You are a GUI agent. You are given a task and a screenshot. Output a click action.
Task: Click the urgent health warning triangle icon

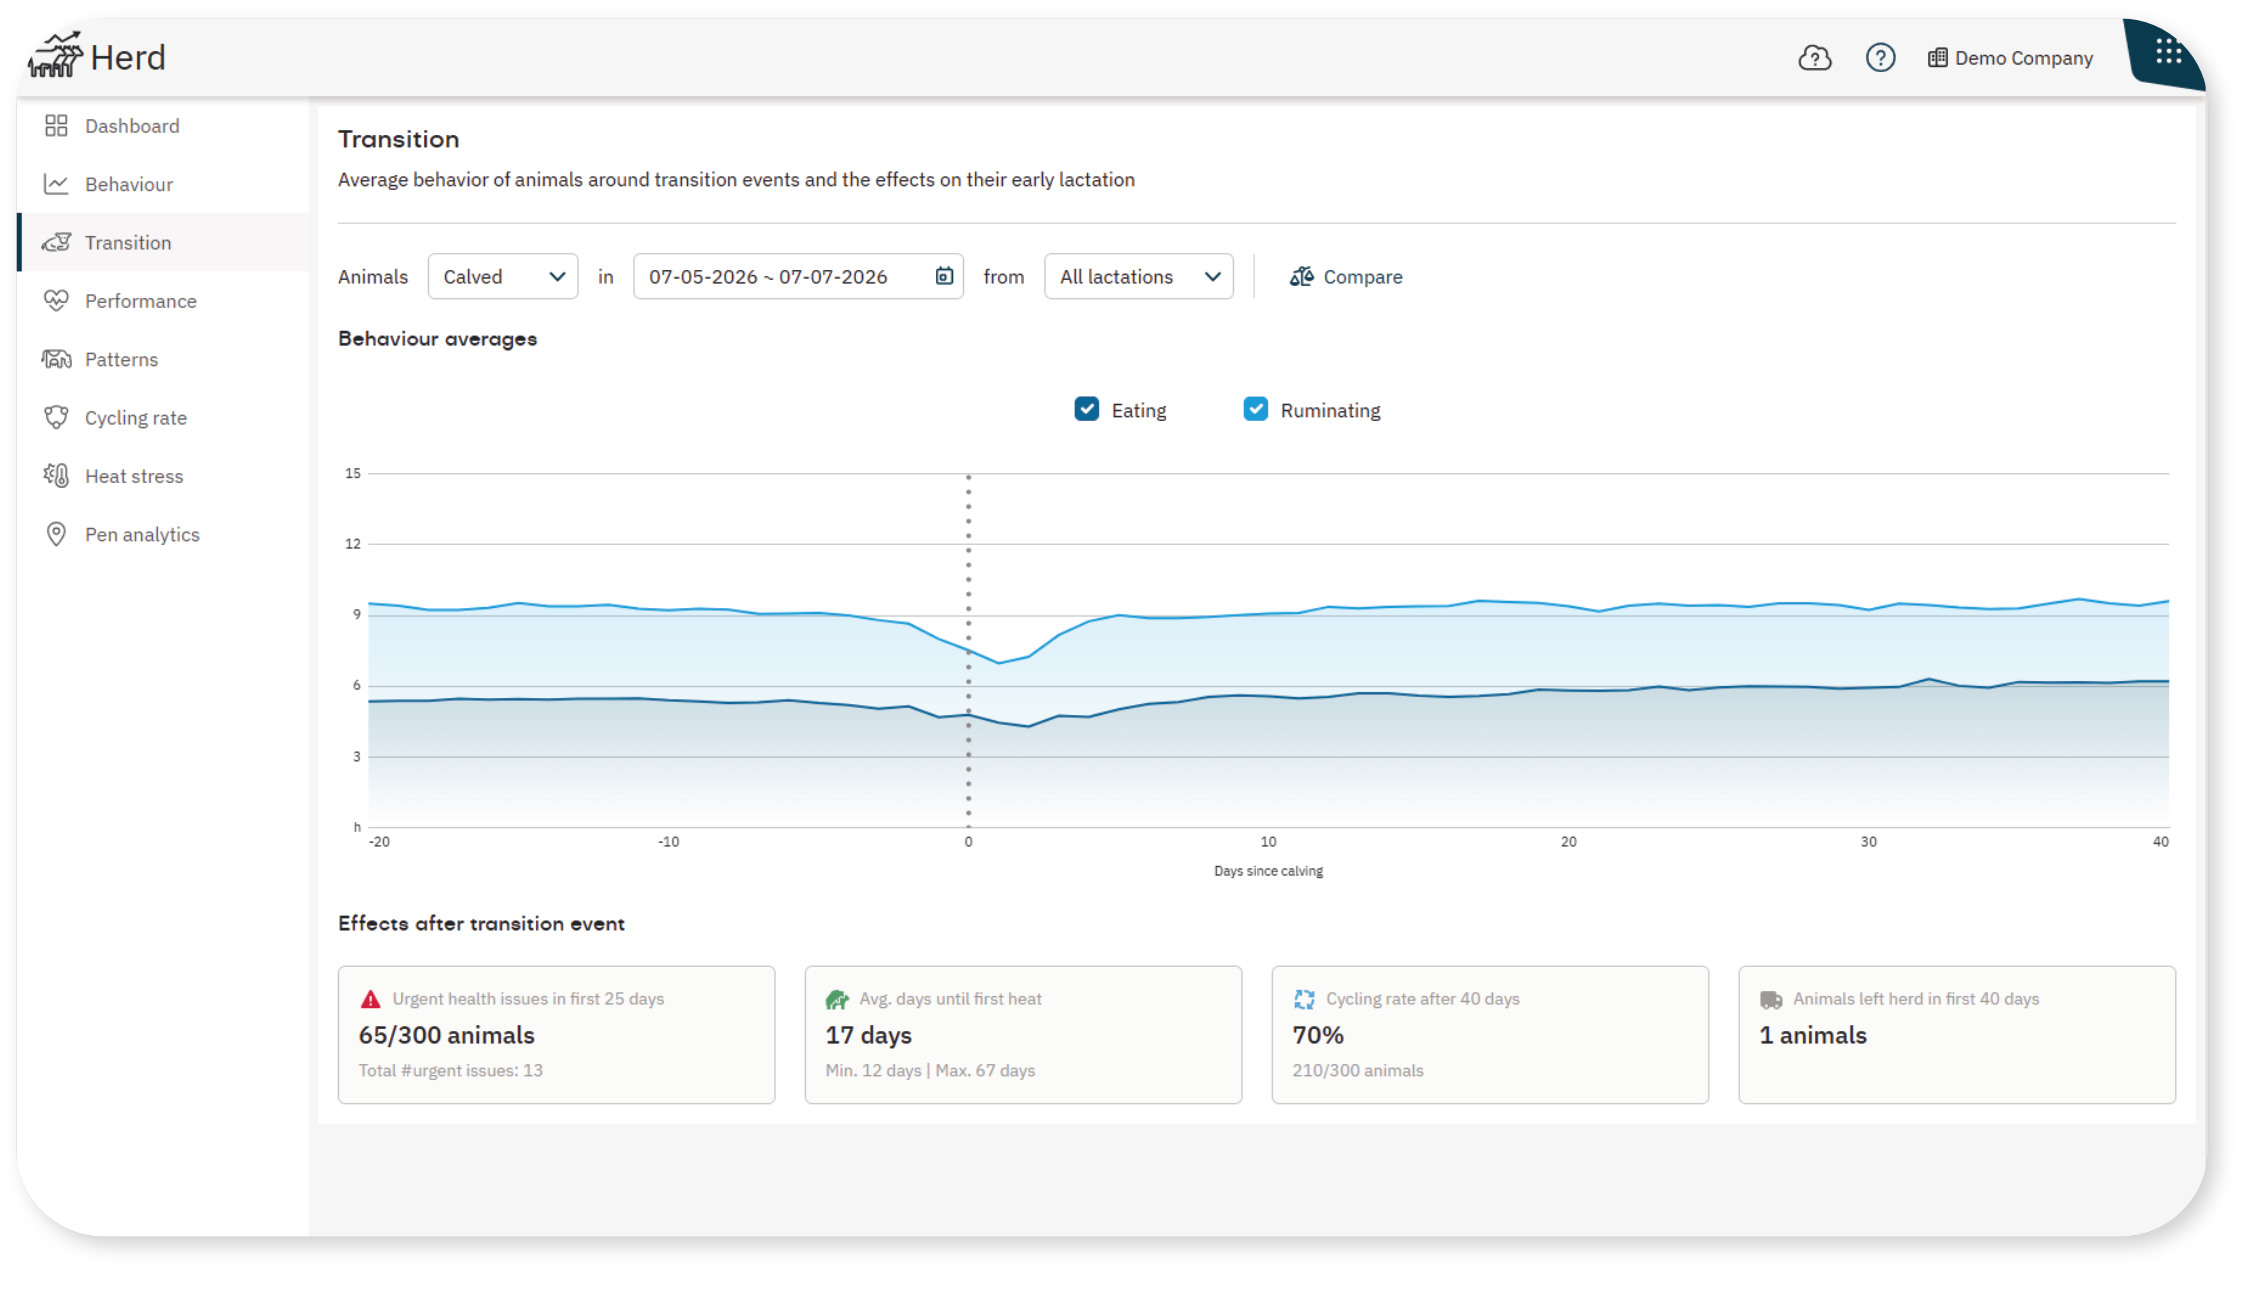(x=370, y=999)
